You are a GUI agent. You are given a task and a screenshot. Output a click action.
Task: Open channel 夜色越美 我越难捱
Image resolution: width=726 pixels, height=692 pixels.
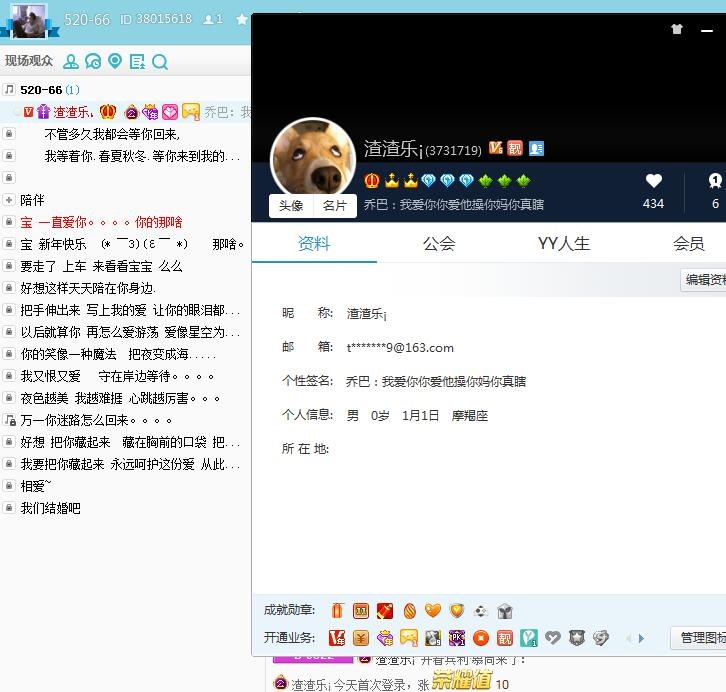click(x=120, y=398)
